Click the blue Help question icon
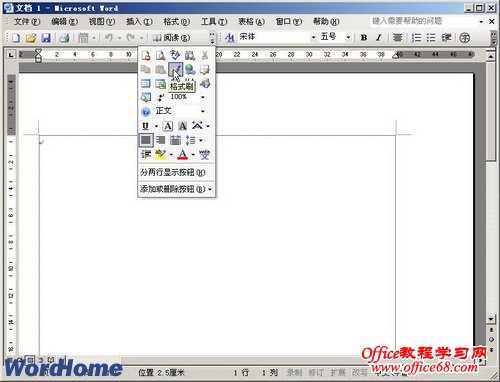The image size is (500, 382). (146, 112)
